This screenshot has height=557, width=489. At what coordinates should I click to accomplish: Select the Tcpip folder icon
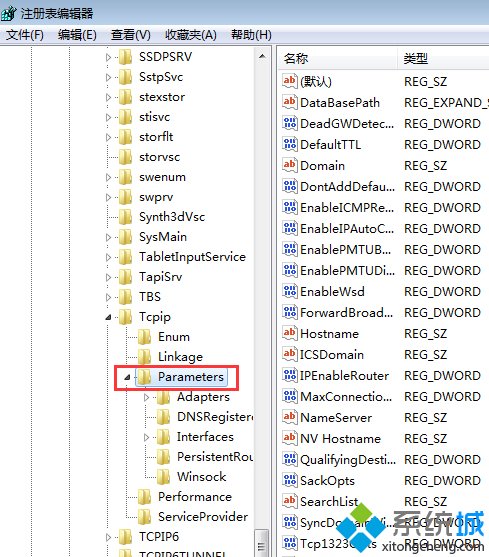point(125,317)
